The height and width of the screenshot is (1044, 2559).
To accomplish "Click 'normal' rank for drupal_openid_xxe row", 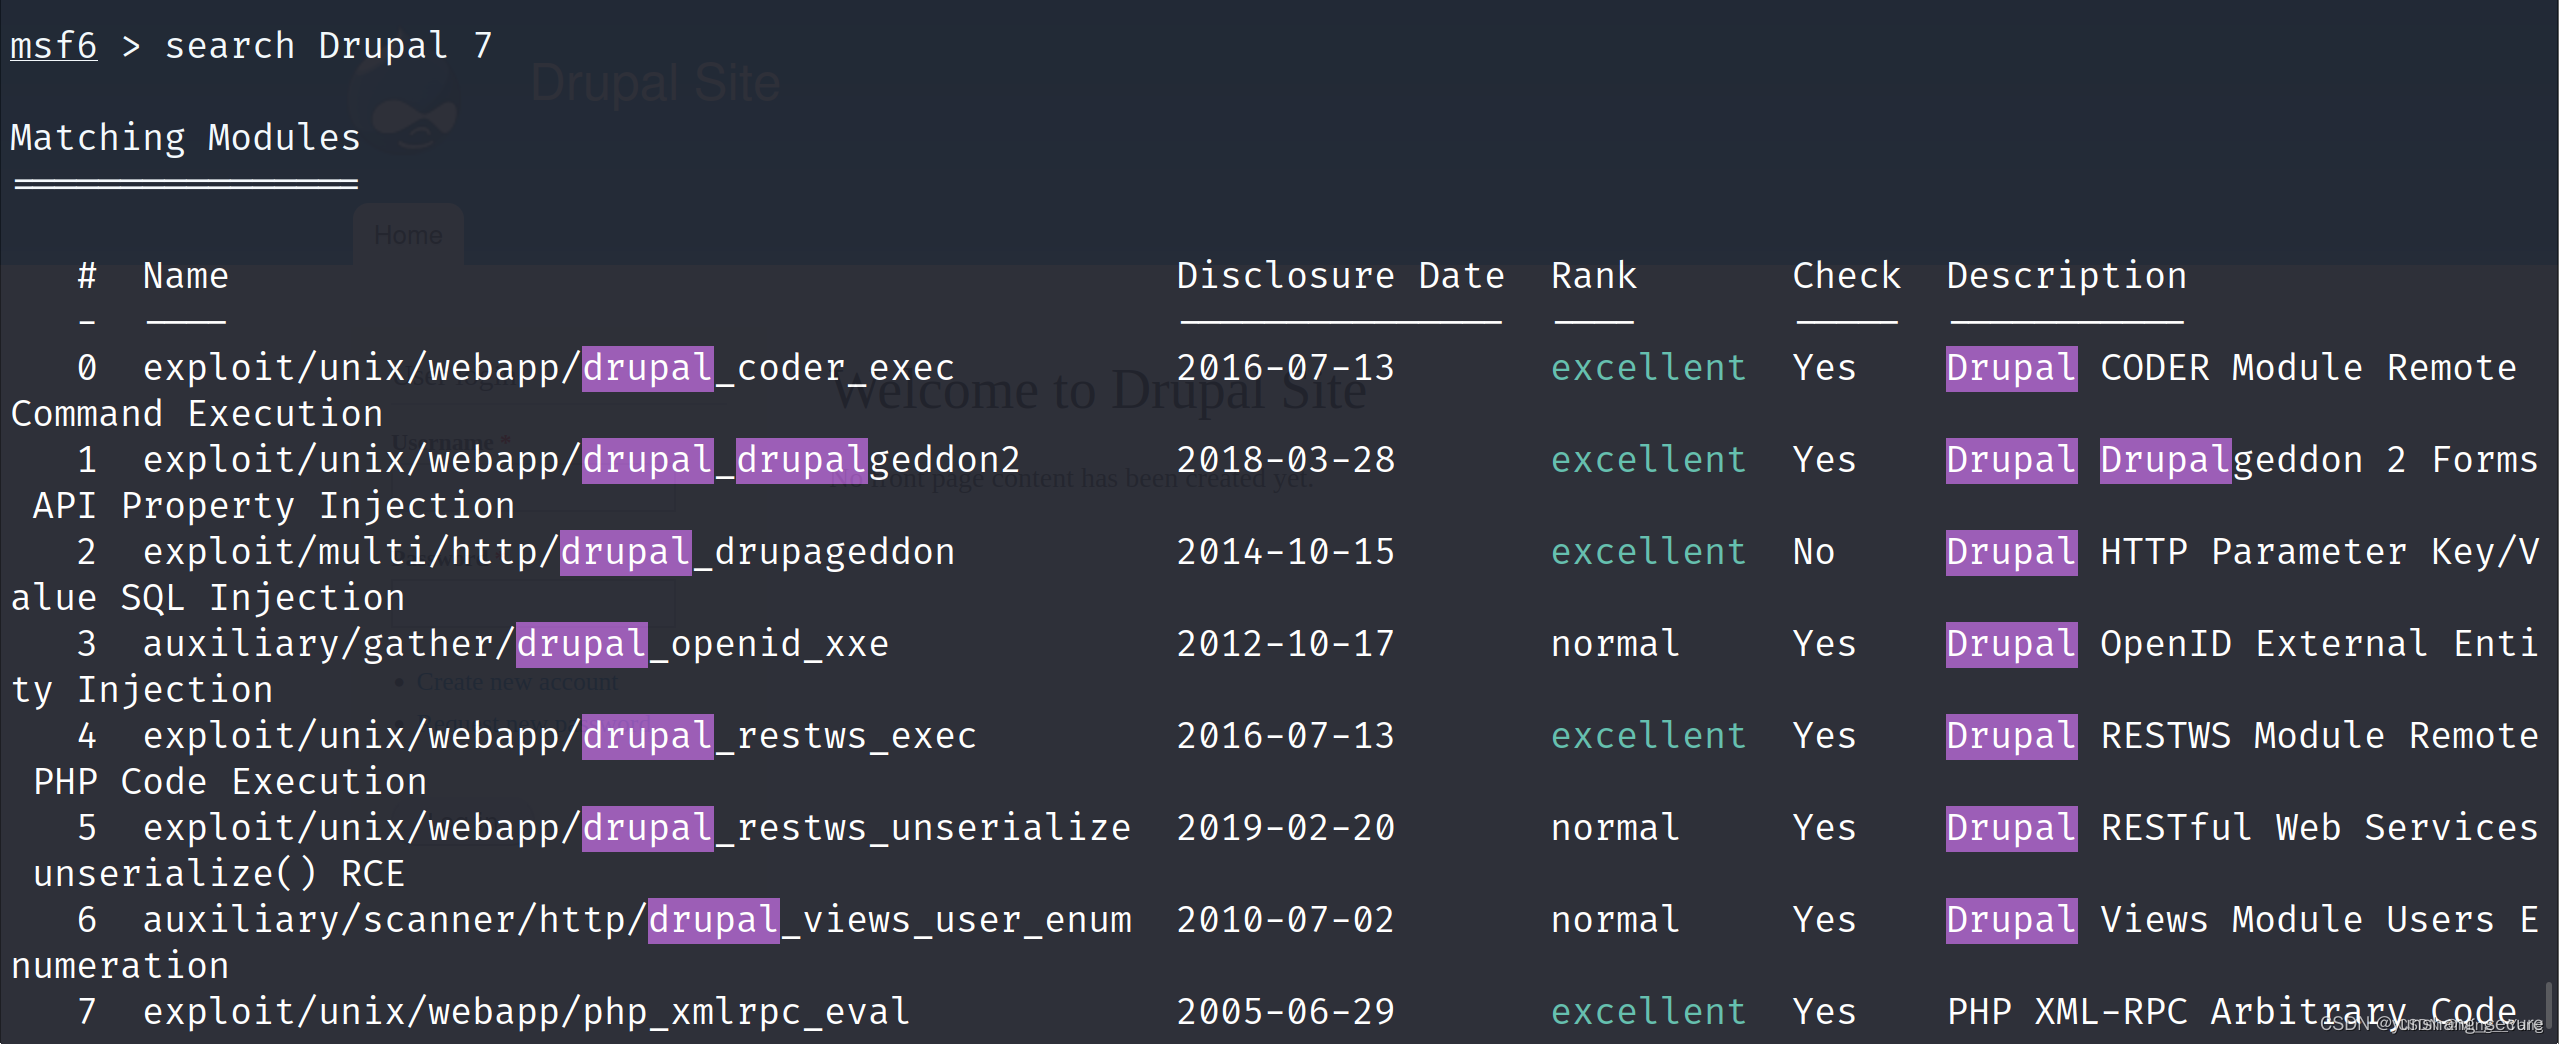I will point(1616,644).
